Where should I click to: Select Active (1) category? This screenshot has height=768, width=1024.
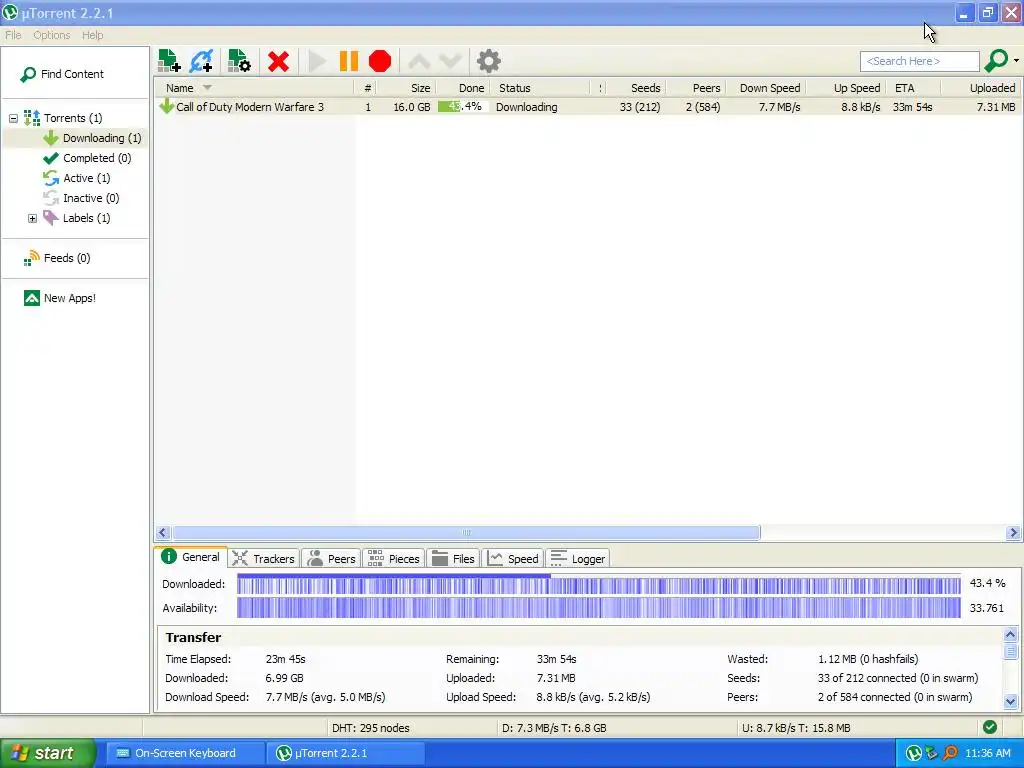77,178
